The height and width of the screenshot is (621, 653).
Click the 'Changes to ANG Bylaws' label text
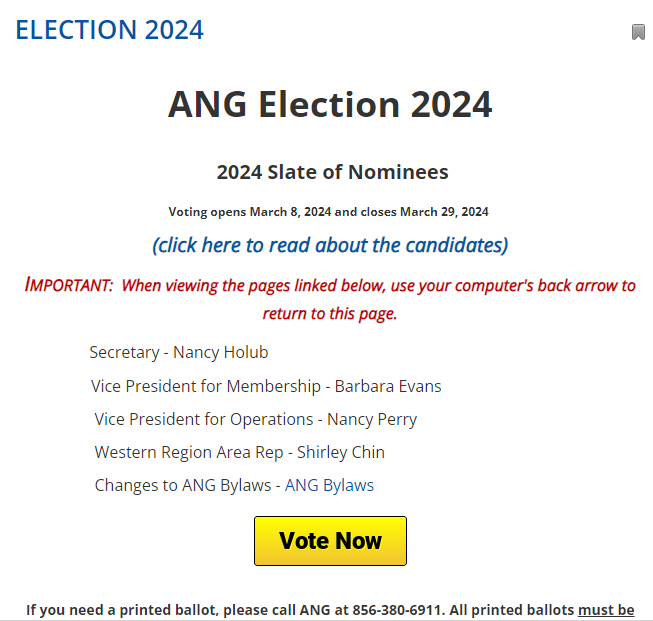pyautogui.click(x=184, y=485)
